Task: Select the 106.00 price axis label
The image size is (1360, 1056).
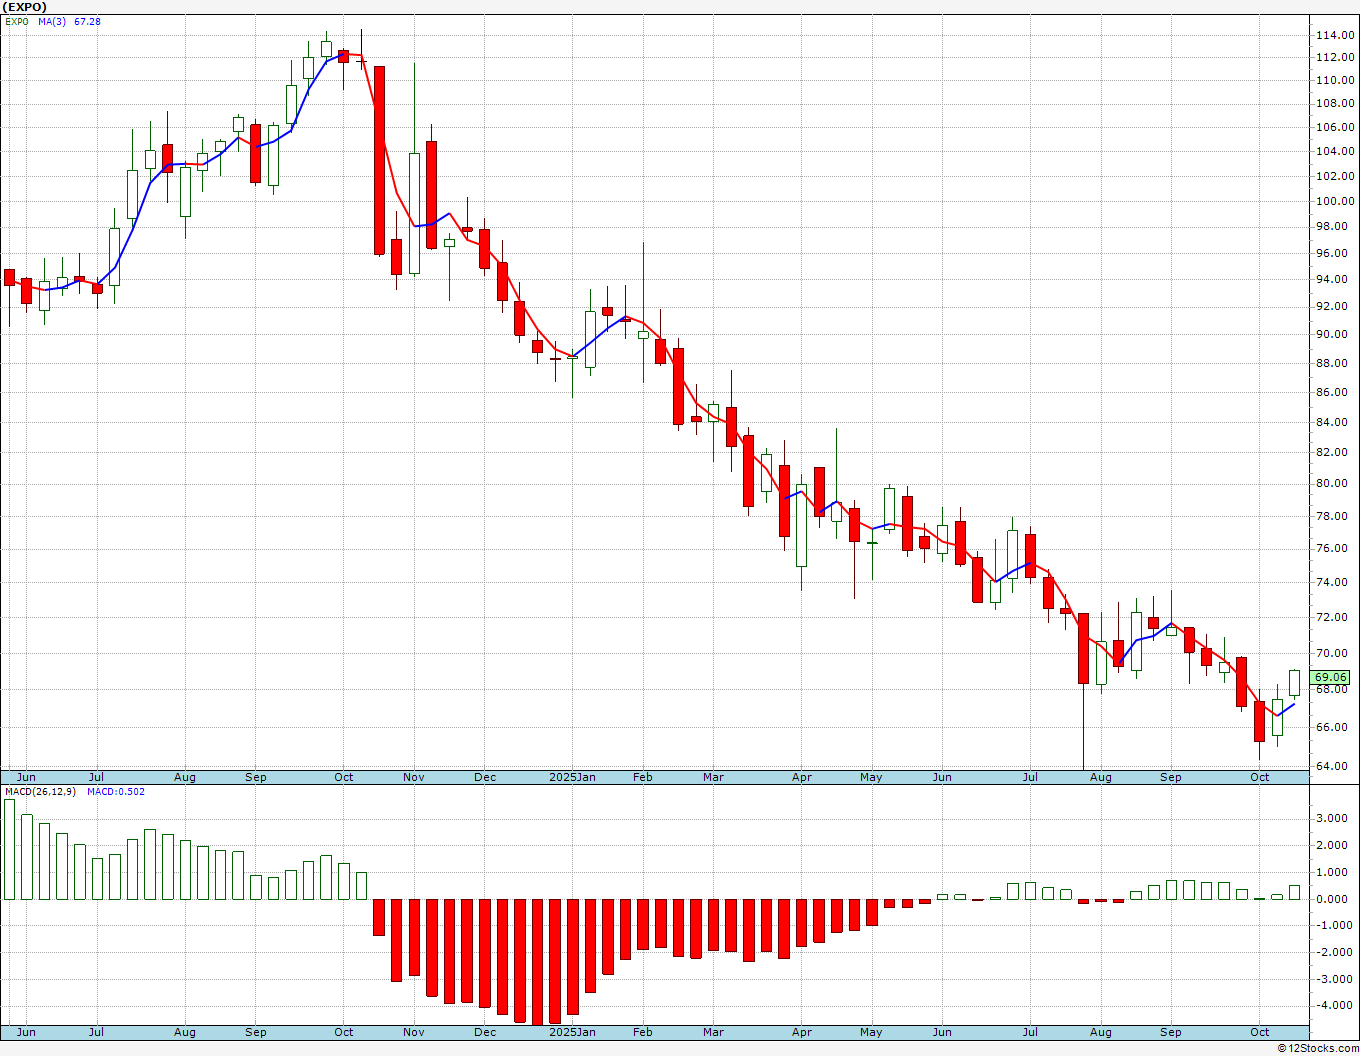Action: pos(1335,127)
